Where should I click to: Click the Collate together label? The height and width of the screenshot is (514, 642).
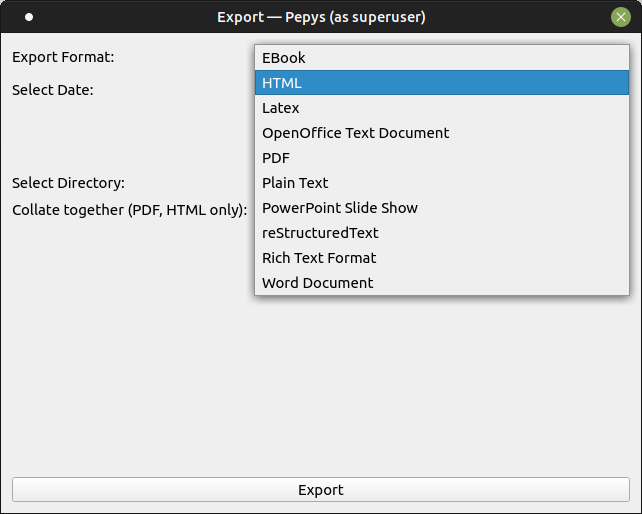pyautogui.click(x=129, y=210)
